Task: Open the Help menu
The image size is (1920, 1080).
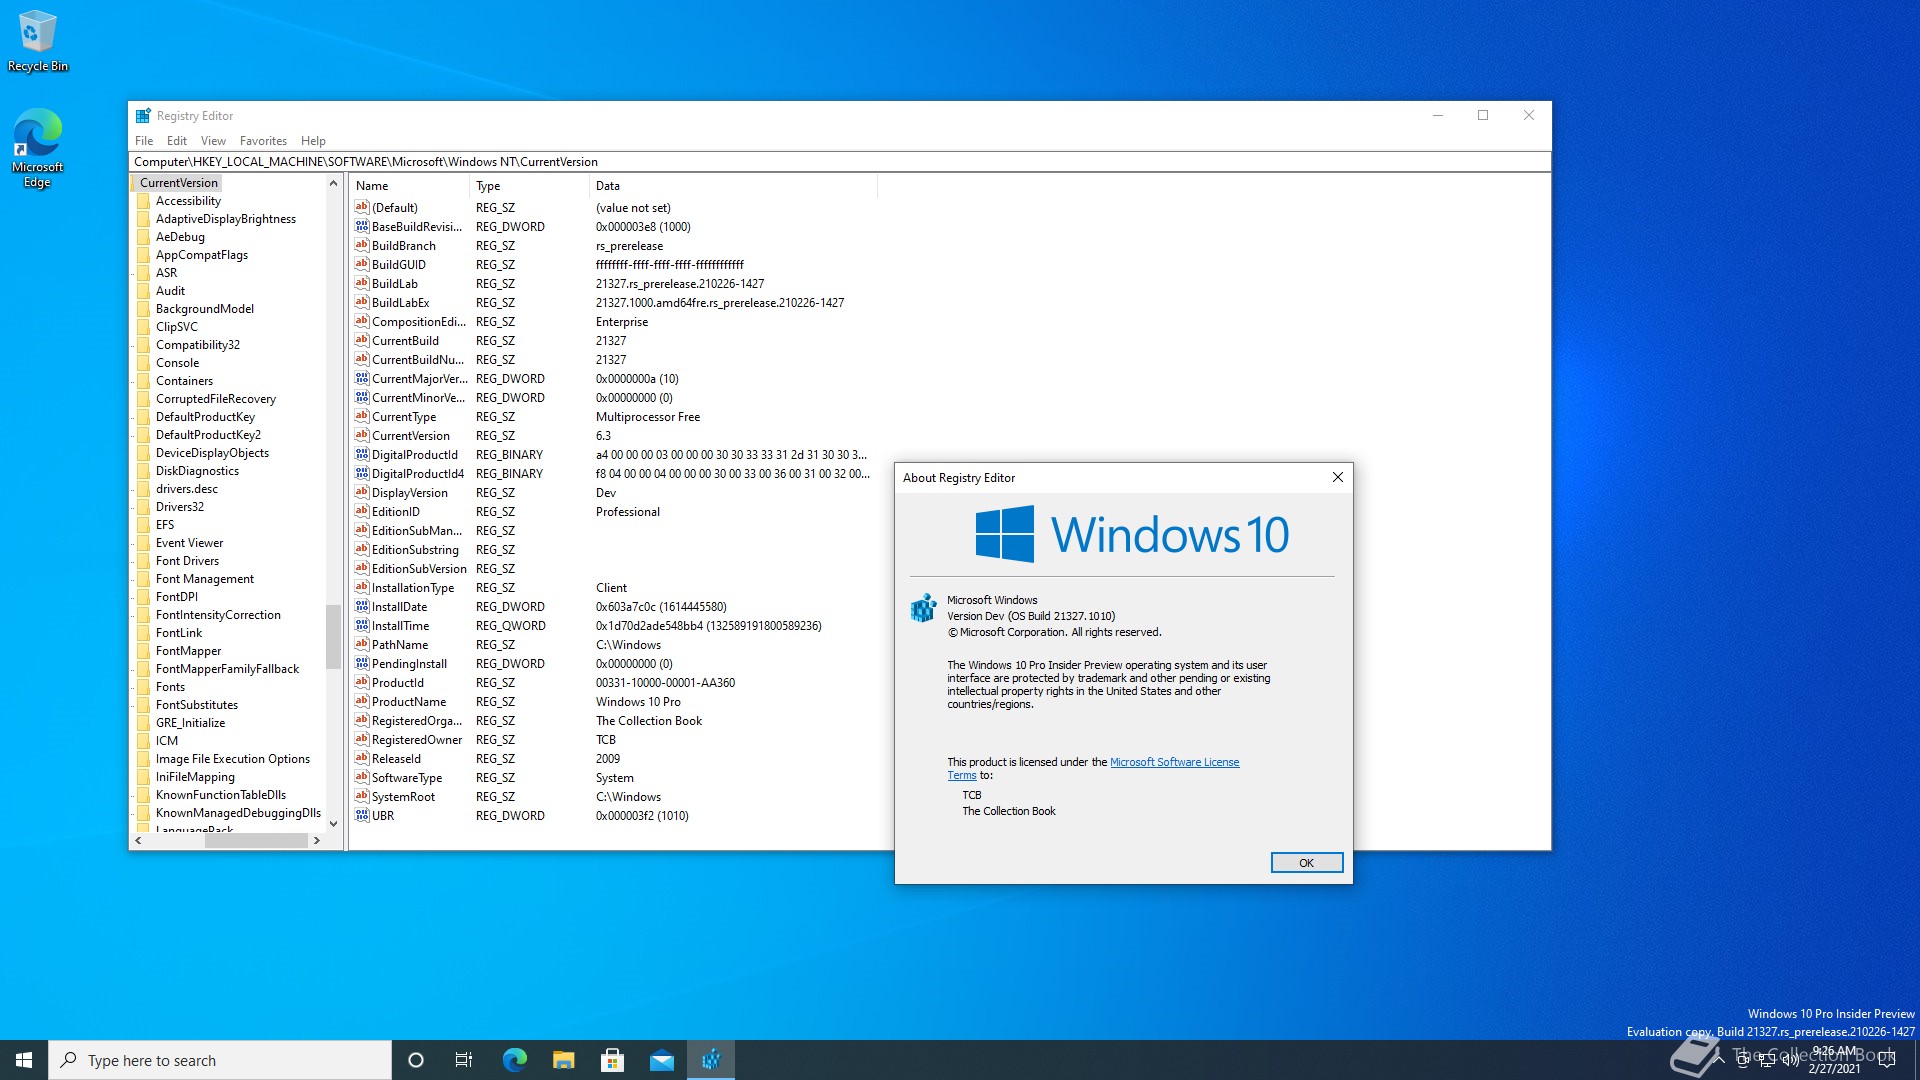Action: point(313,141)
